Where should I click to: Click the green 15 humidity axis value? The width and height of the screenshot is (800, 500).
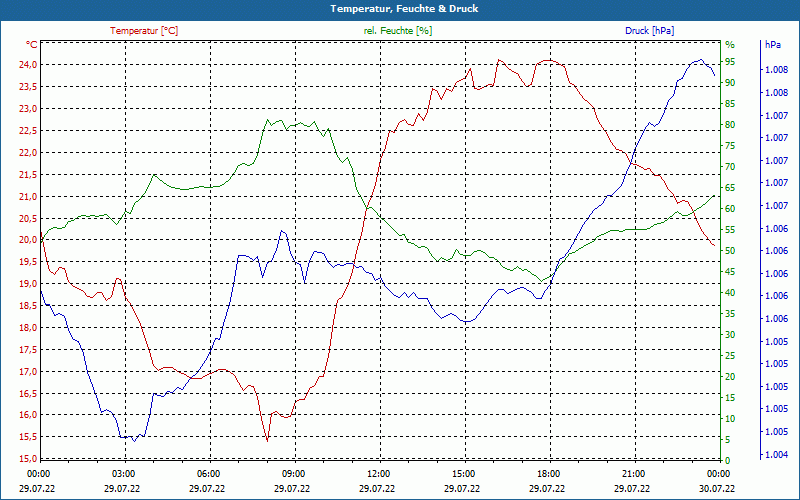[730, 397]
